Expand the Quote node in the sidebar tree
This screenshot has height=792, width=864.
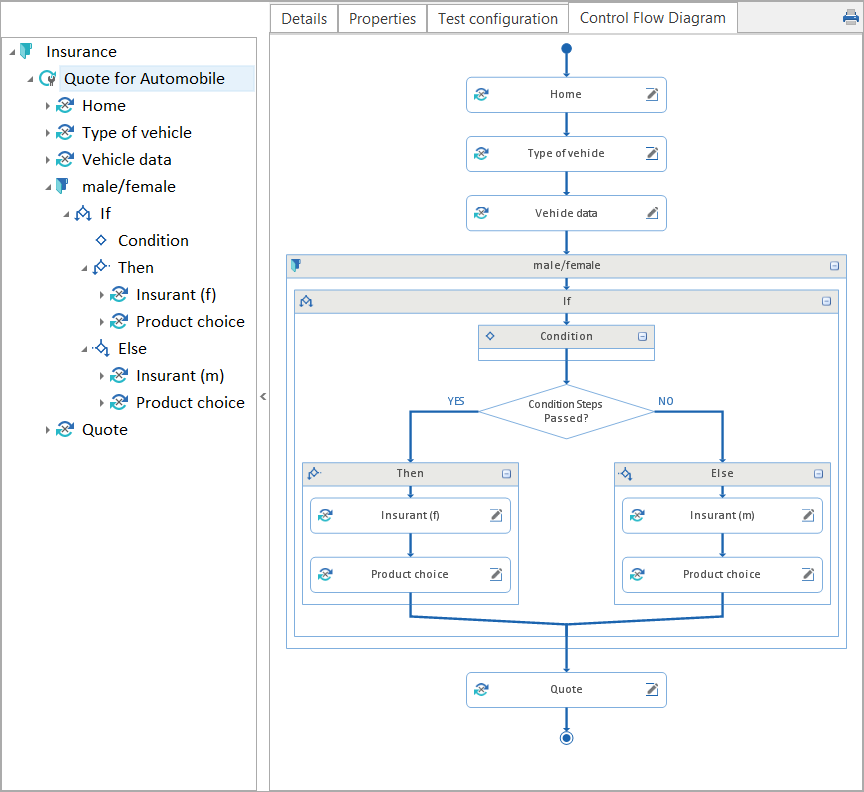pyautogui.click(x=47, y=429)
